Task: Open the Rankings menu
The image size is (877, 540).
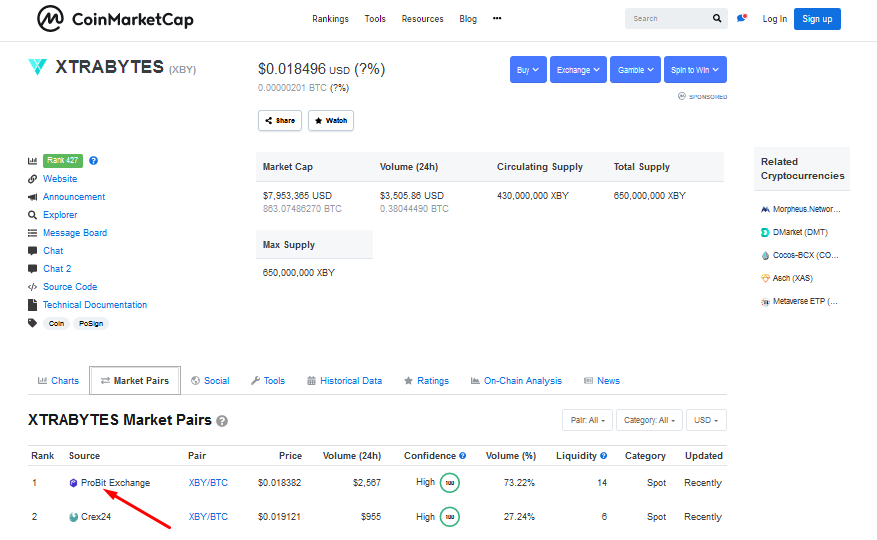Action: pos(330,18)
